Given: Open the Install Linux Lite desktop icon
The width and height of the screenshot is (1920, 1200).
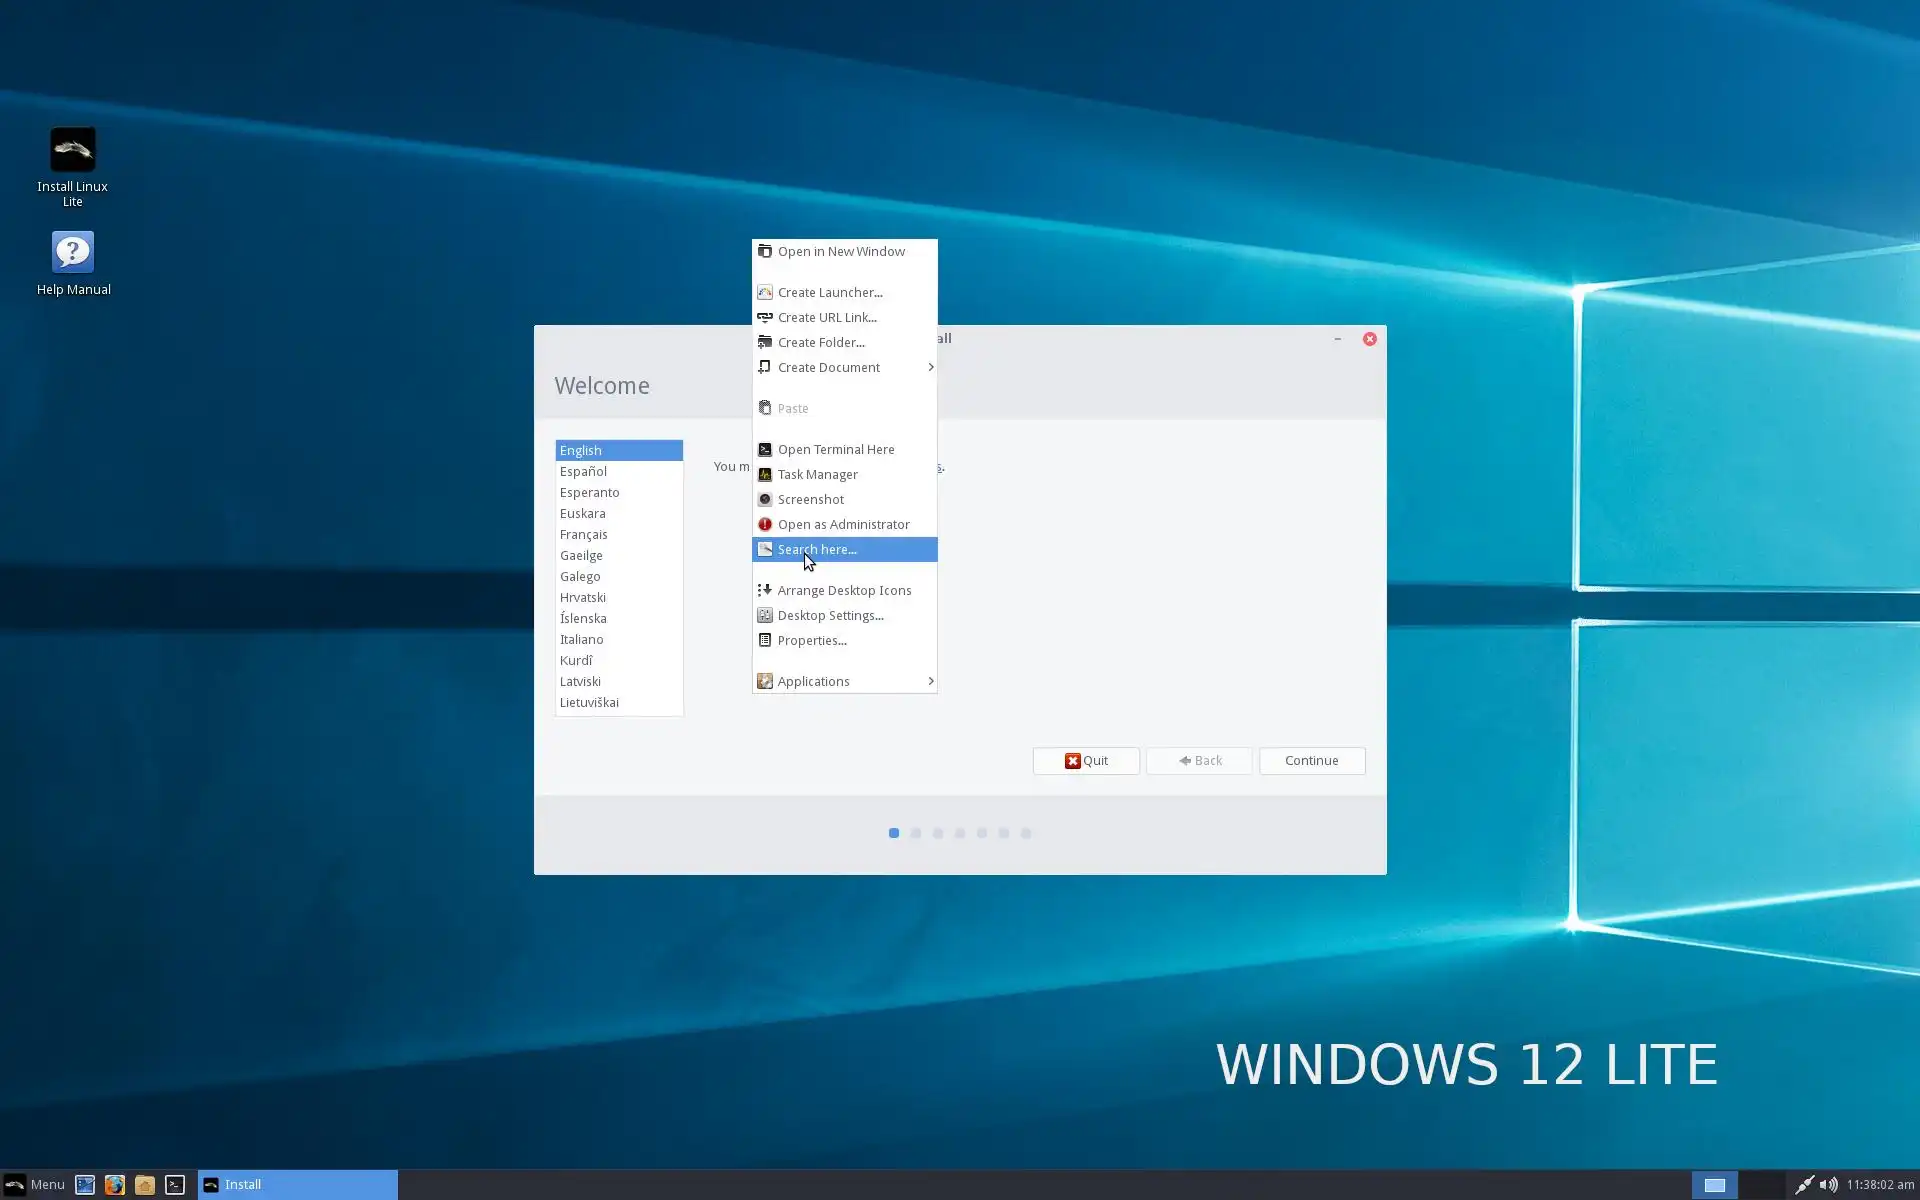Looking at the screenshot, I should click(72, 150).
